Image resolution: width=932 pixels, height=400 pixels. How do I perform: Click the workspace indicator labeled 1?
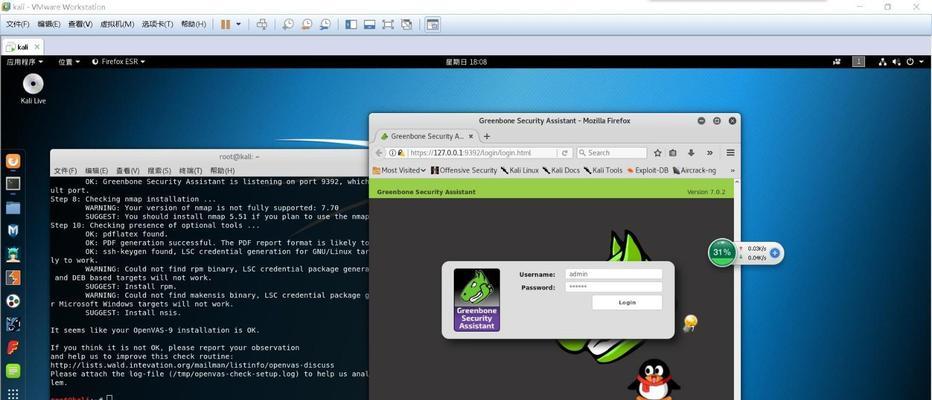click(858, 62)
